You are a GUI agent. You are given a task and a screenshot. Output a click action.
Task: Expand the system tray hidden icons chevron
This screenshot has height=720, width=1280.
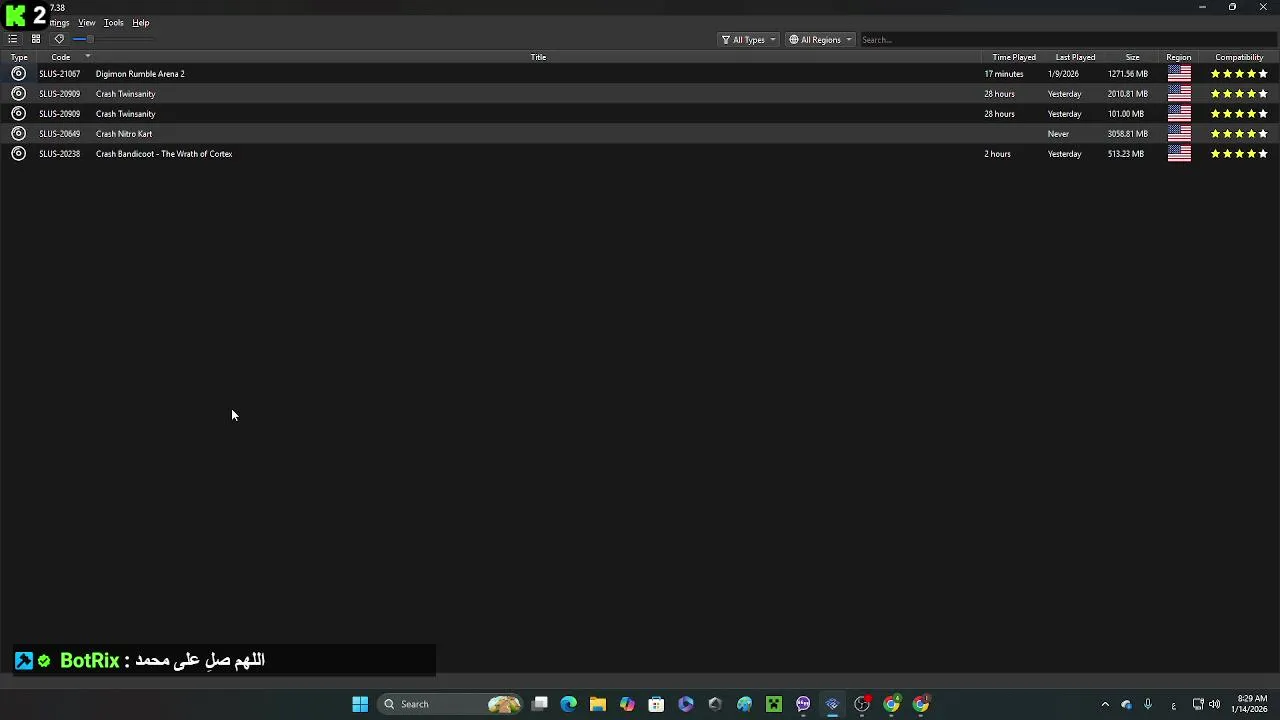(x=1105, y=704)
